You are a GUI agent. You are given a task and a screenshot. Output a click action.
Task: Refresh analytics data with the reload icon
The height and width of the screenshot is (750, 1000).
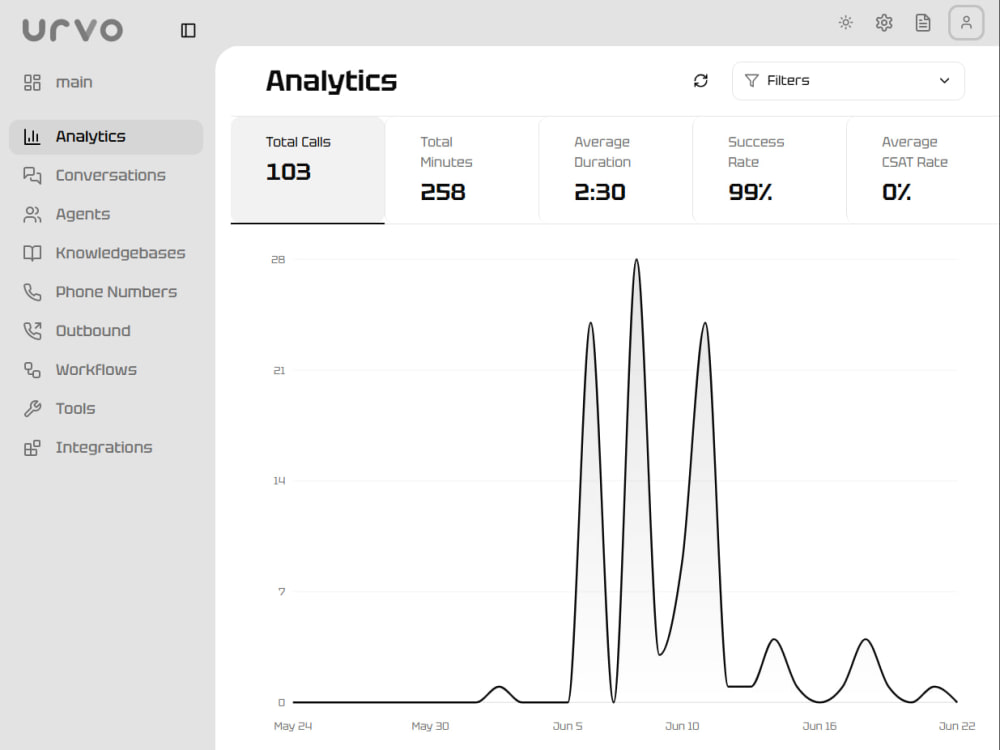(701, 81)
